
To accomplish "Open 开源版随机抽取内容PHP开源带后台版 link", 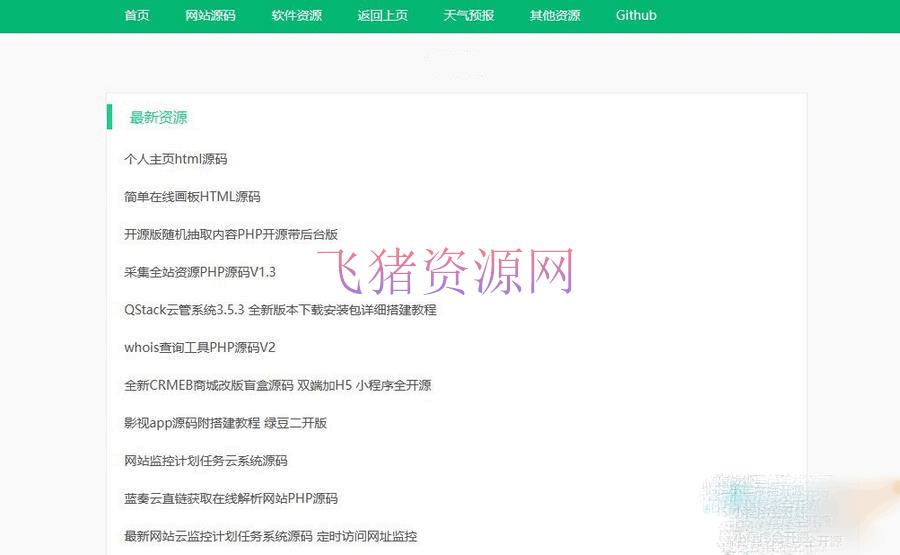I will [x=231, y=234].
